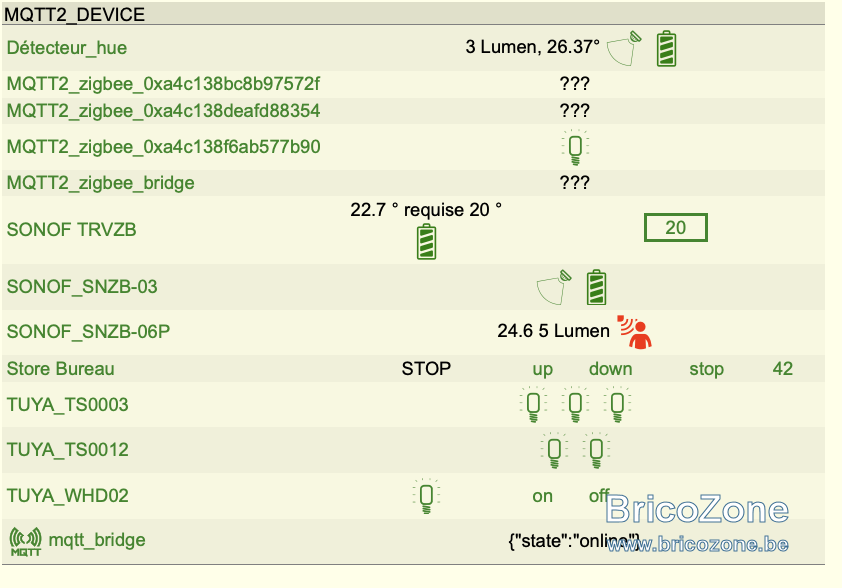
Task: Toggle the first TUYA_TS0003 bulb
Action: [533, 404]
